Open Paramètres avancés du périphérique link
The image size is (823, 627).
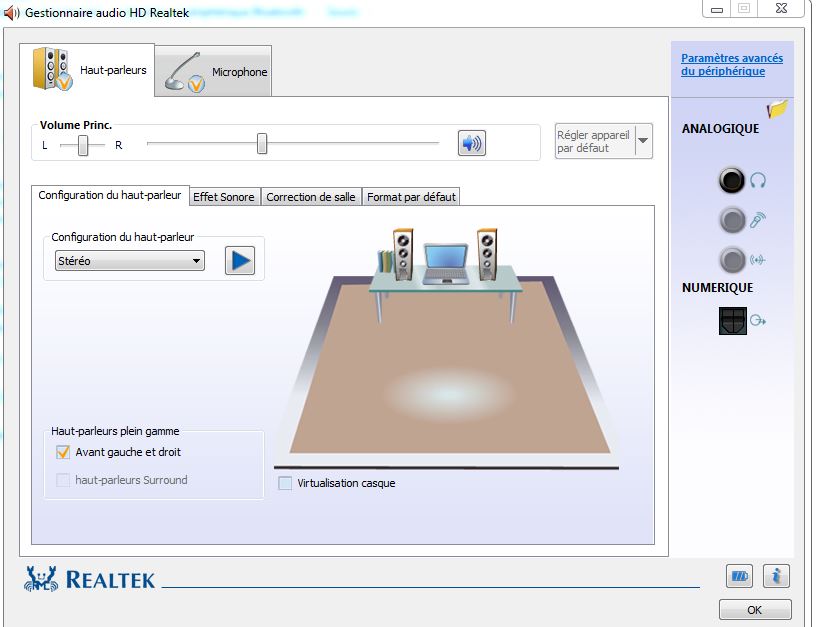[732, 65]
